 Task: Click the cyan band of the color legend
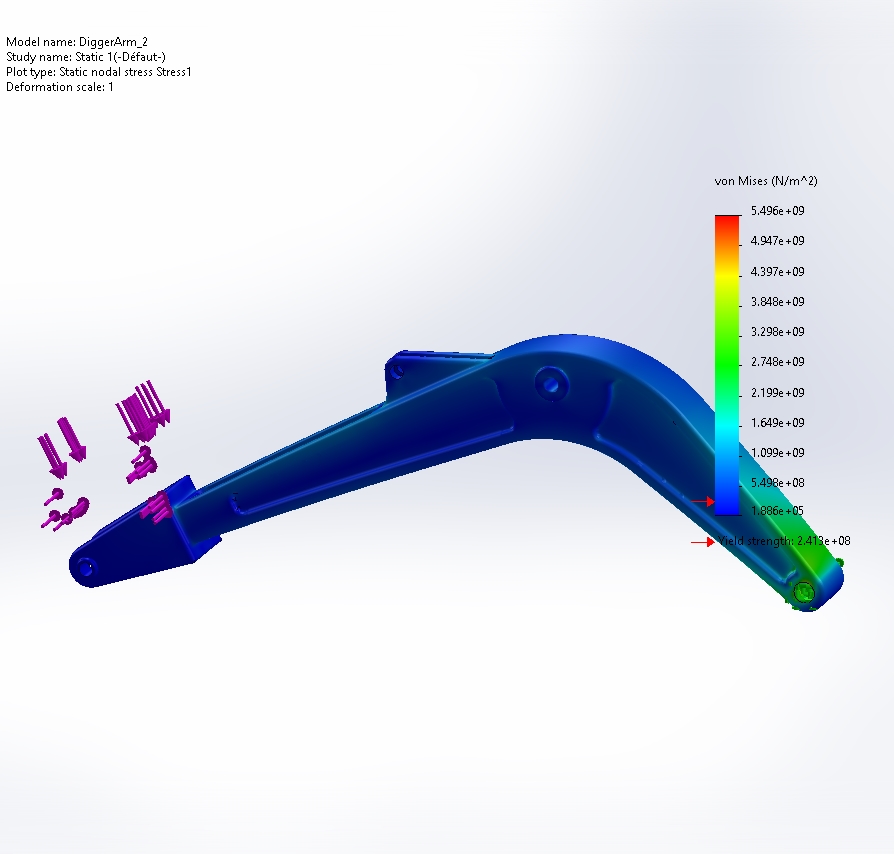727,430
